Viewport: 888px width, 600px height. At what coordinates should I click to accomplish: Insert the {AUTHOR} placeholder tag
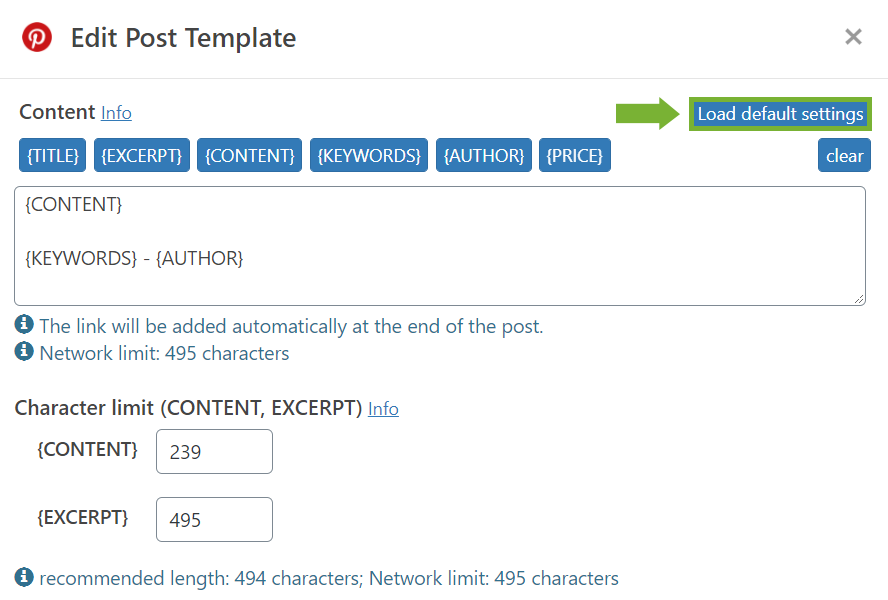[484, 155]
